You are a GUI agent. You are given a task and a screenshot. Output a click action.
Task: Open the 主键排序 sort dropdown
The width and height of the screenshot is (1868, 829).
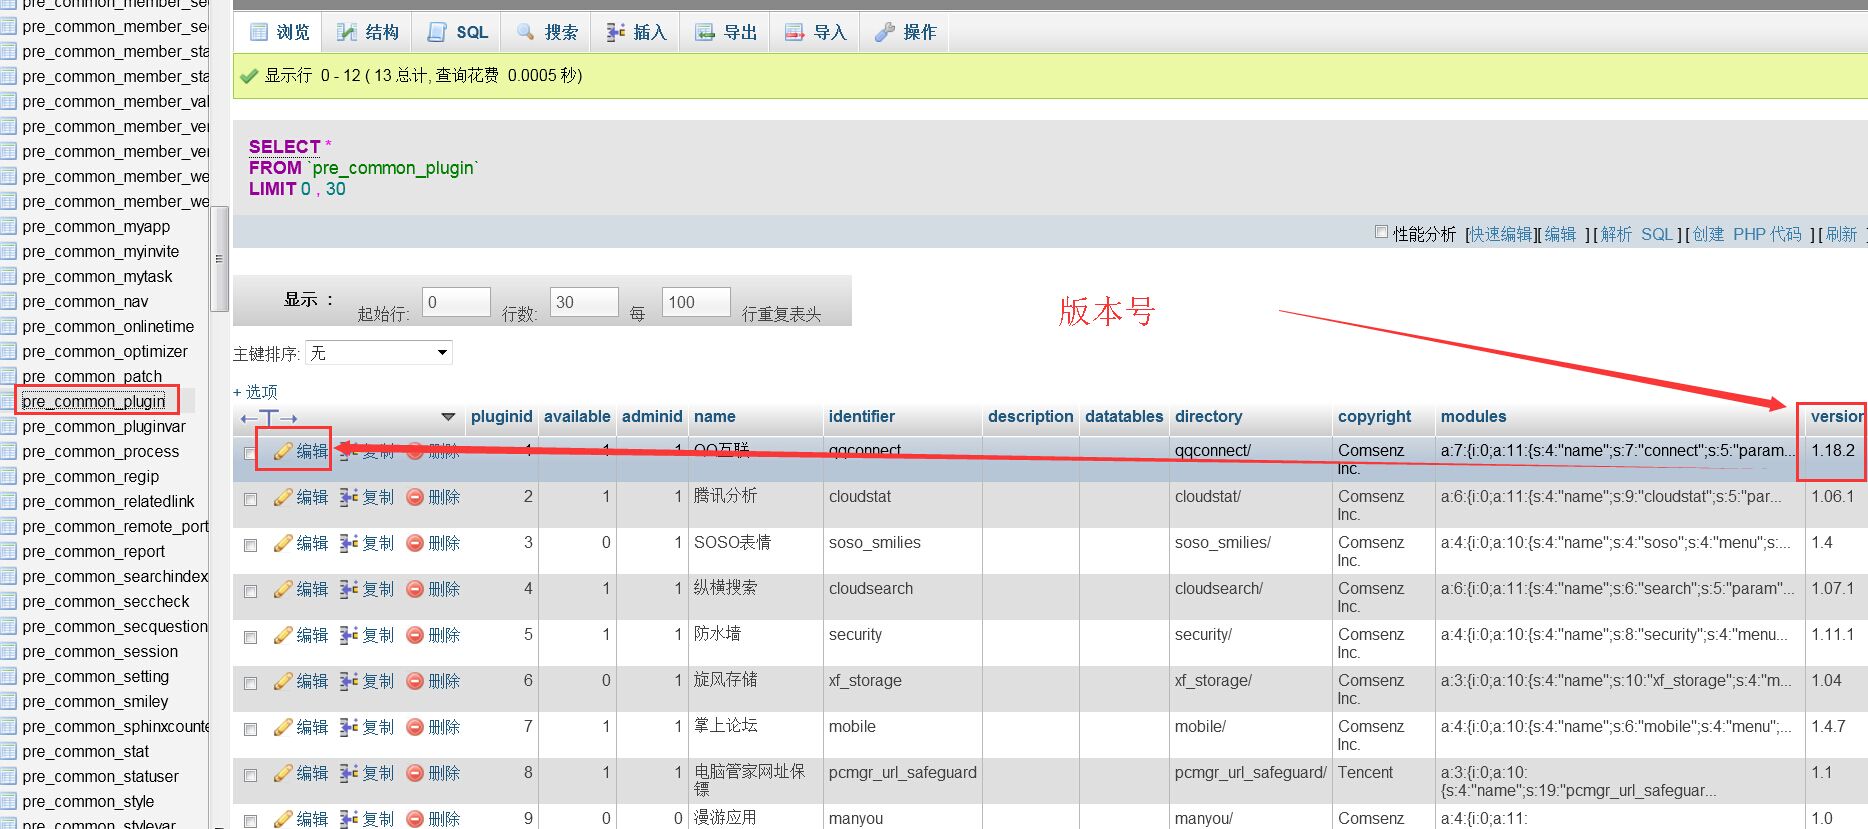[x=379, y=353]
